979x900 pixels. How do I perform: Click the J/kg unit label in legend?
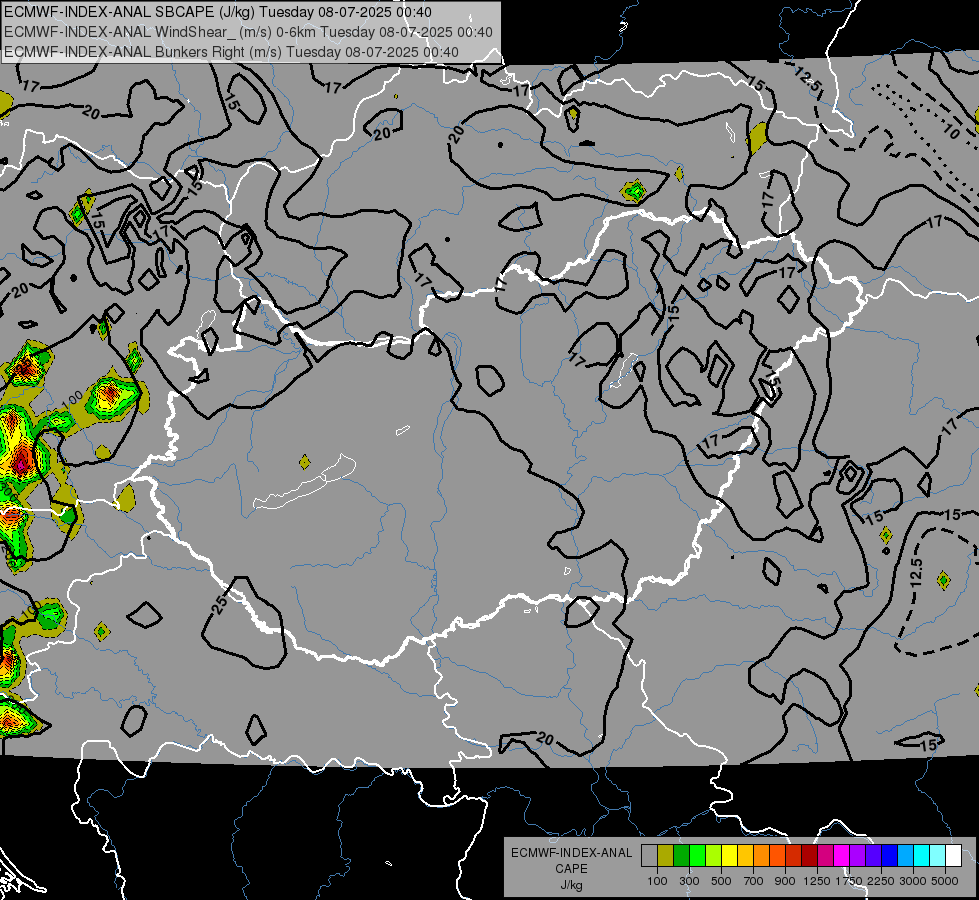pyautogui.click(x=571, y=885)
